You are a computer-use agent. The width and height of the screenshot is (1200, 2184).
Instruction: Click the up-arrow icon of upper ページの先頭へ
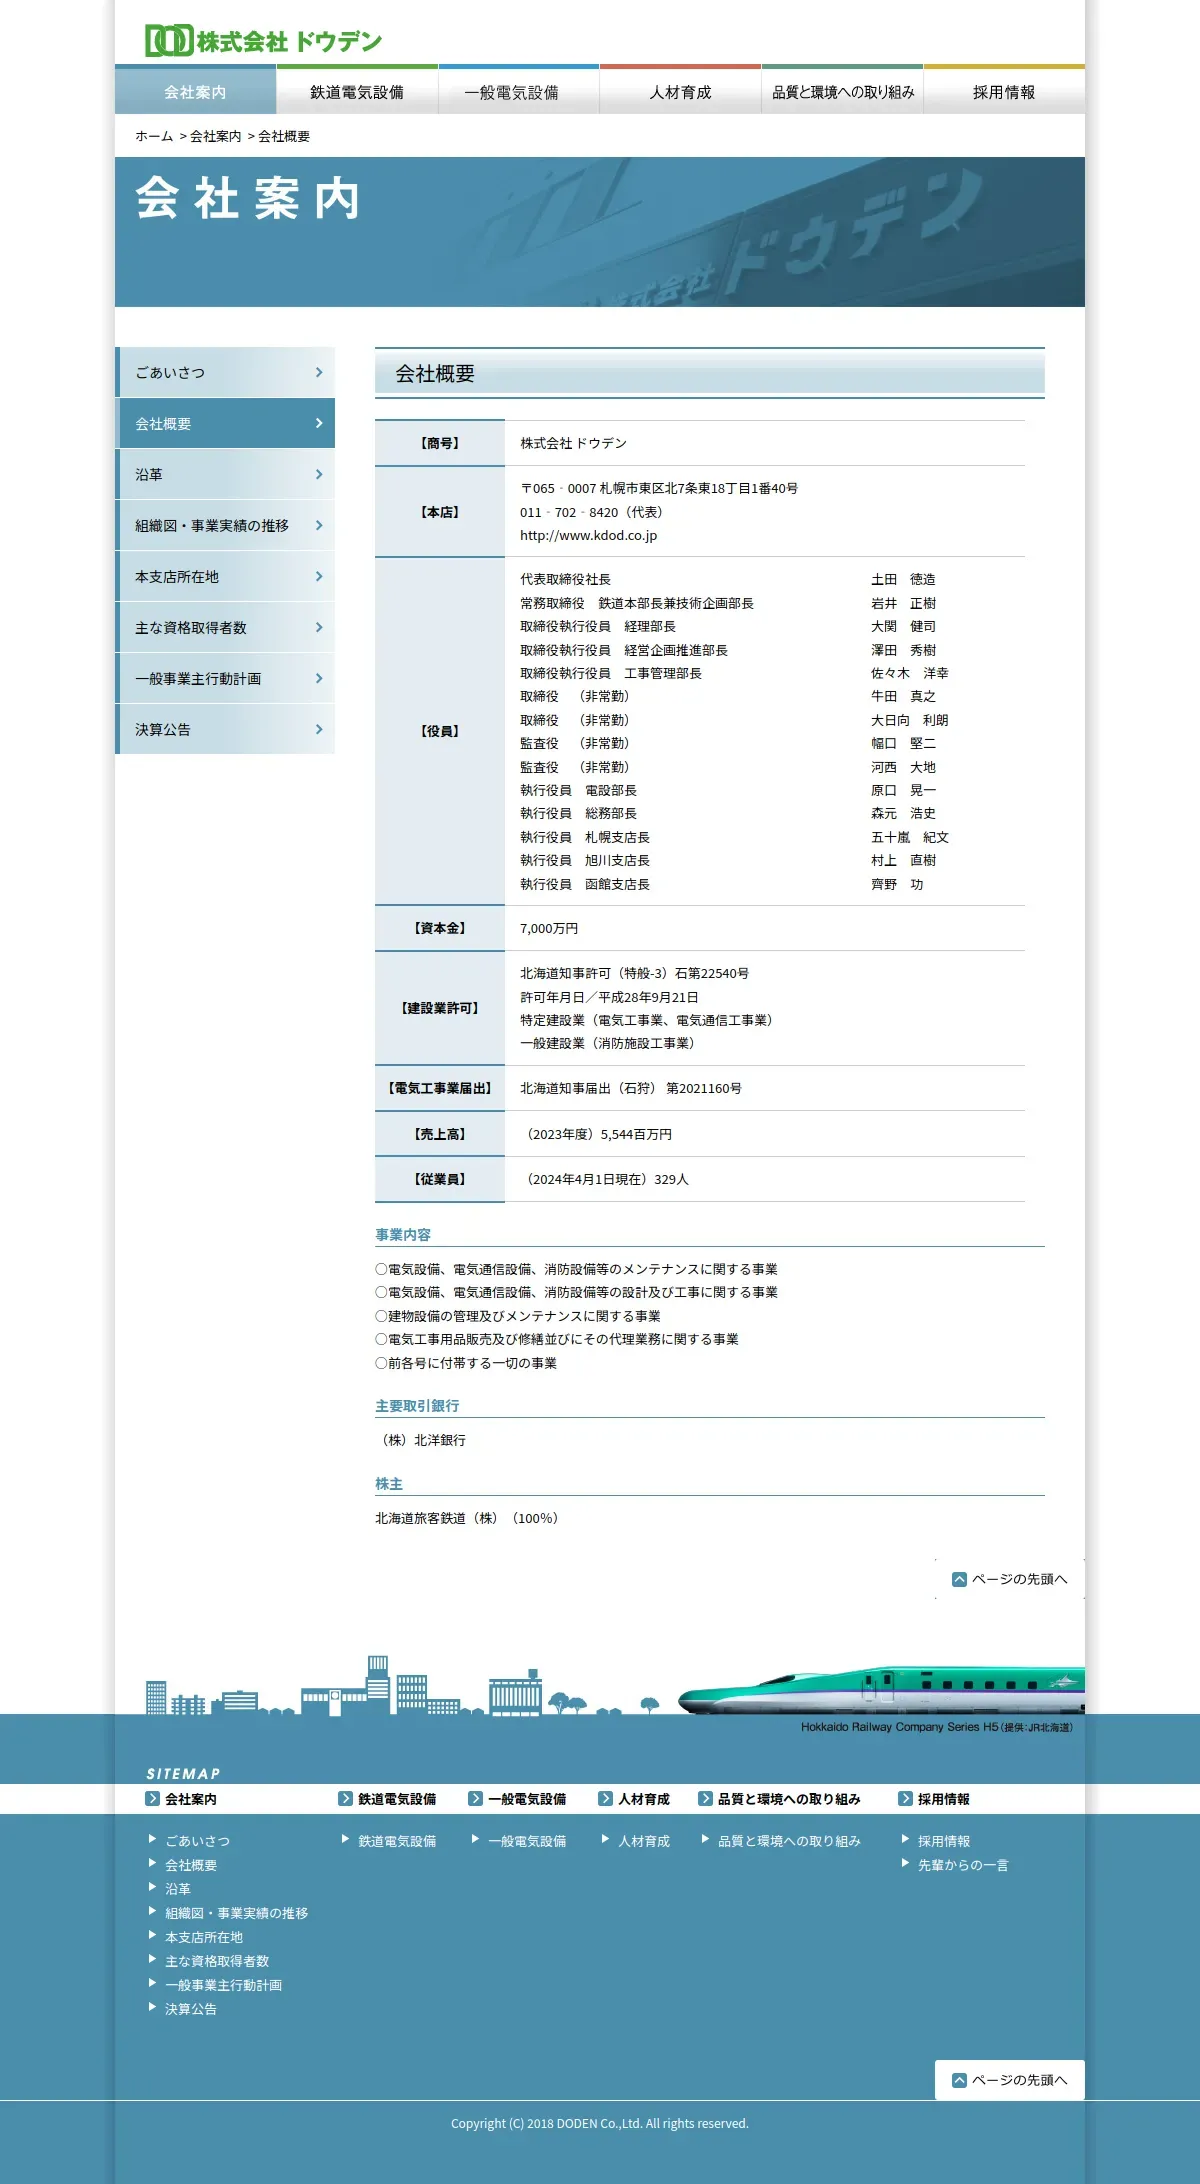959,1579
